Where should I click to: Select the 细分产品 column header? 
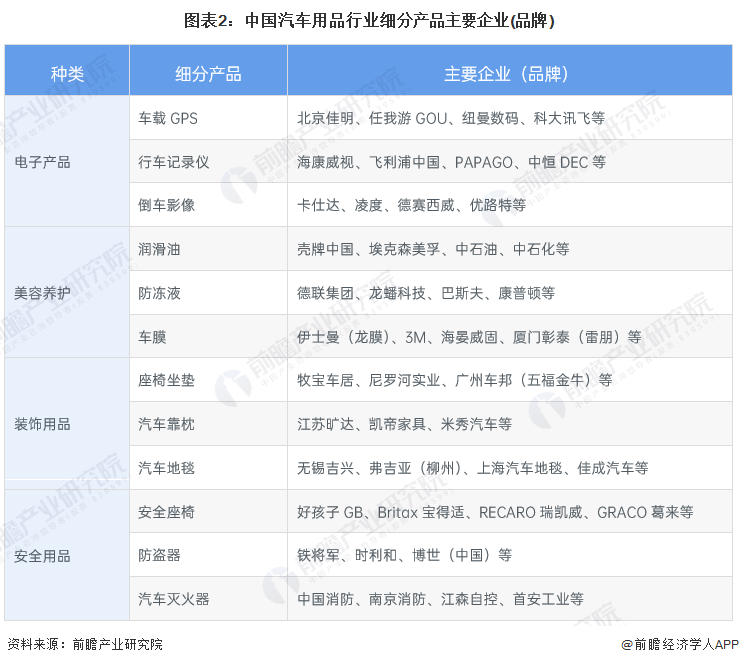tap(208, 74)
